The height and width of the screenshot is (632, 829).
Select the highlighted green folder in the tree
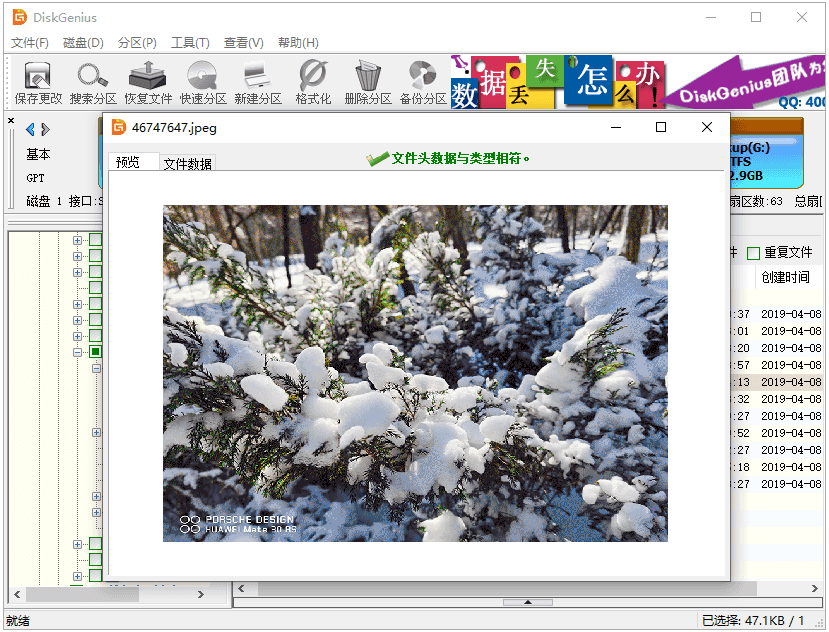point(96,352)
